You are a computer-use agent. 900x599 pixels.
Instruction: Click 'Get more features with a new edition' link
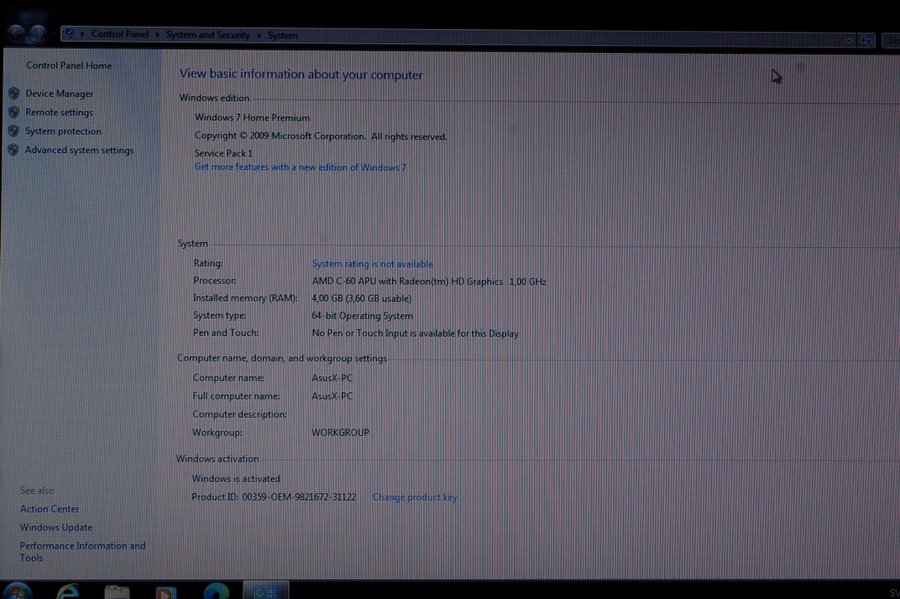pyautogui.click(x=300, y=167)
